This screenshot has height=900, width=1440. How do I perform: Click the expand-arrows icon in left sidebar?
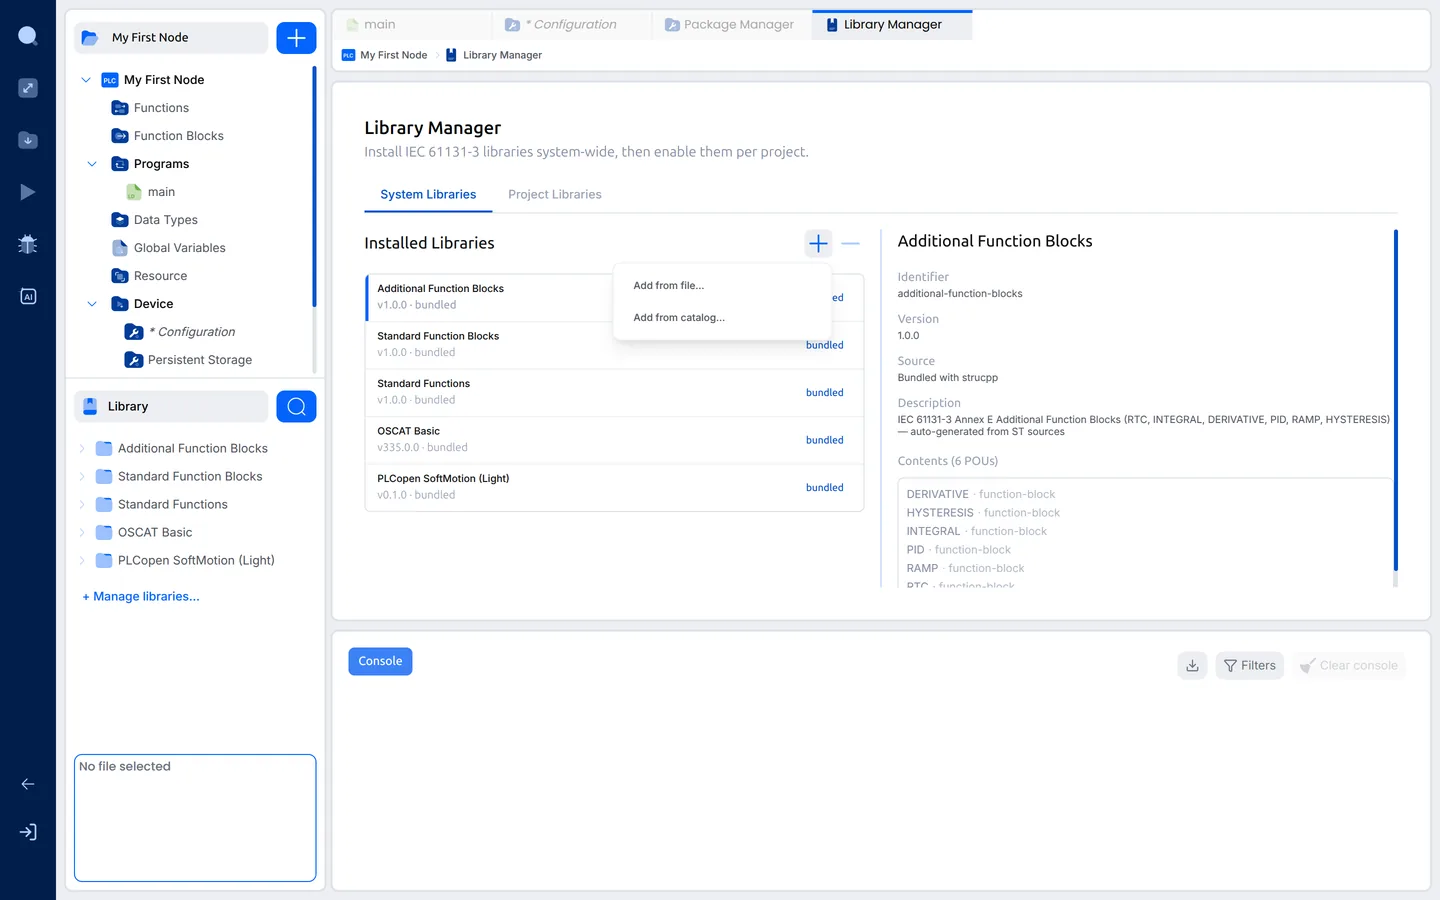28,88
